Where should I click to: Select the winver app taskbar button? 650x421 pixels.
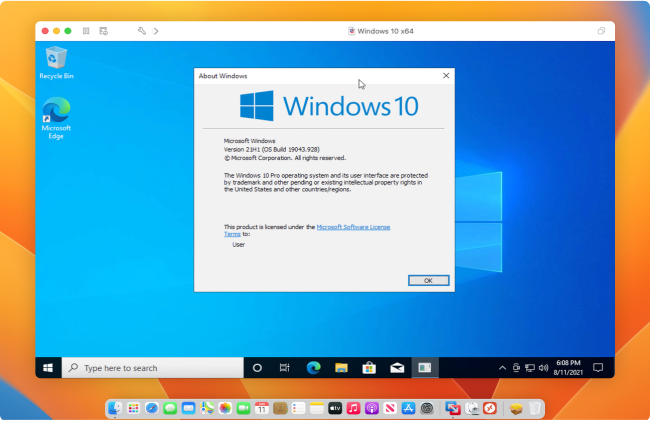[x=425, y=368]
